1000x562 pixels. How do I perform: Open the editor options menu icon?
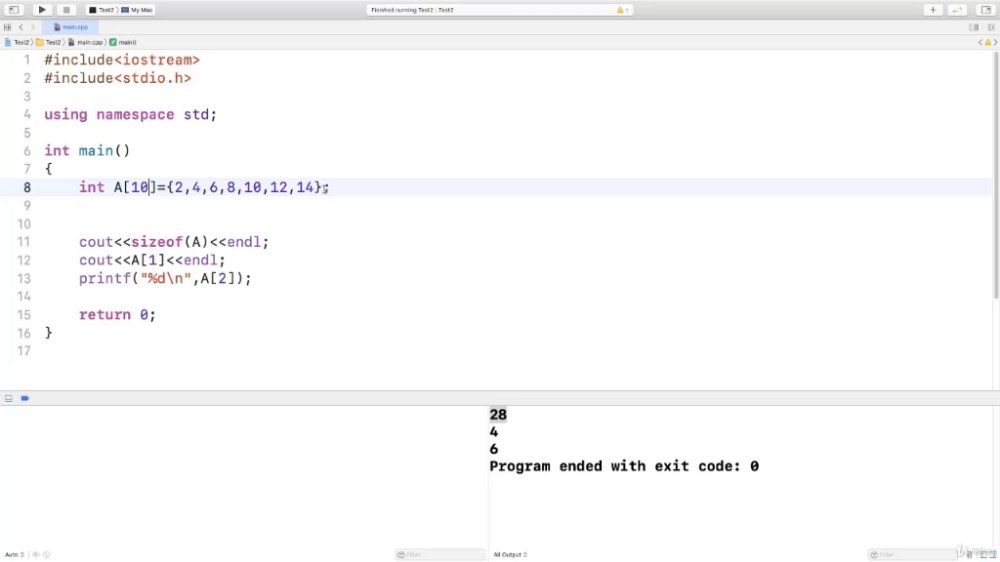coord(974,27)
